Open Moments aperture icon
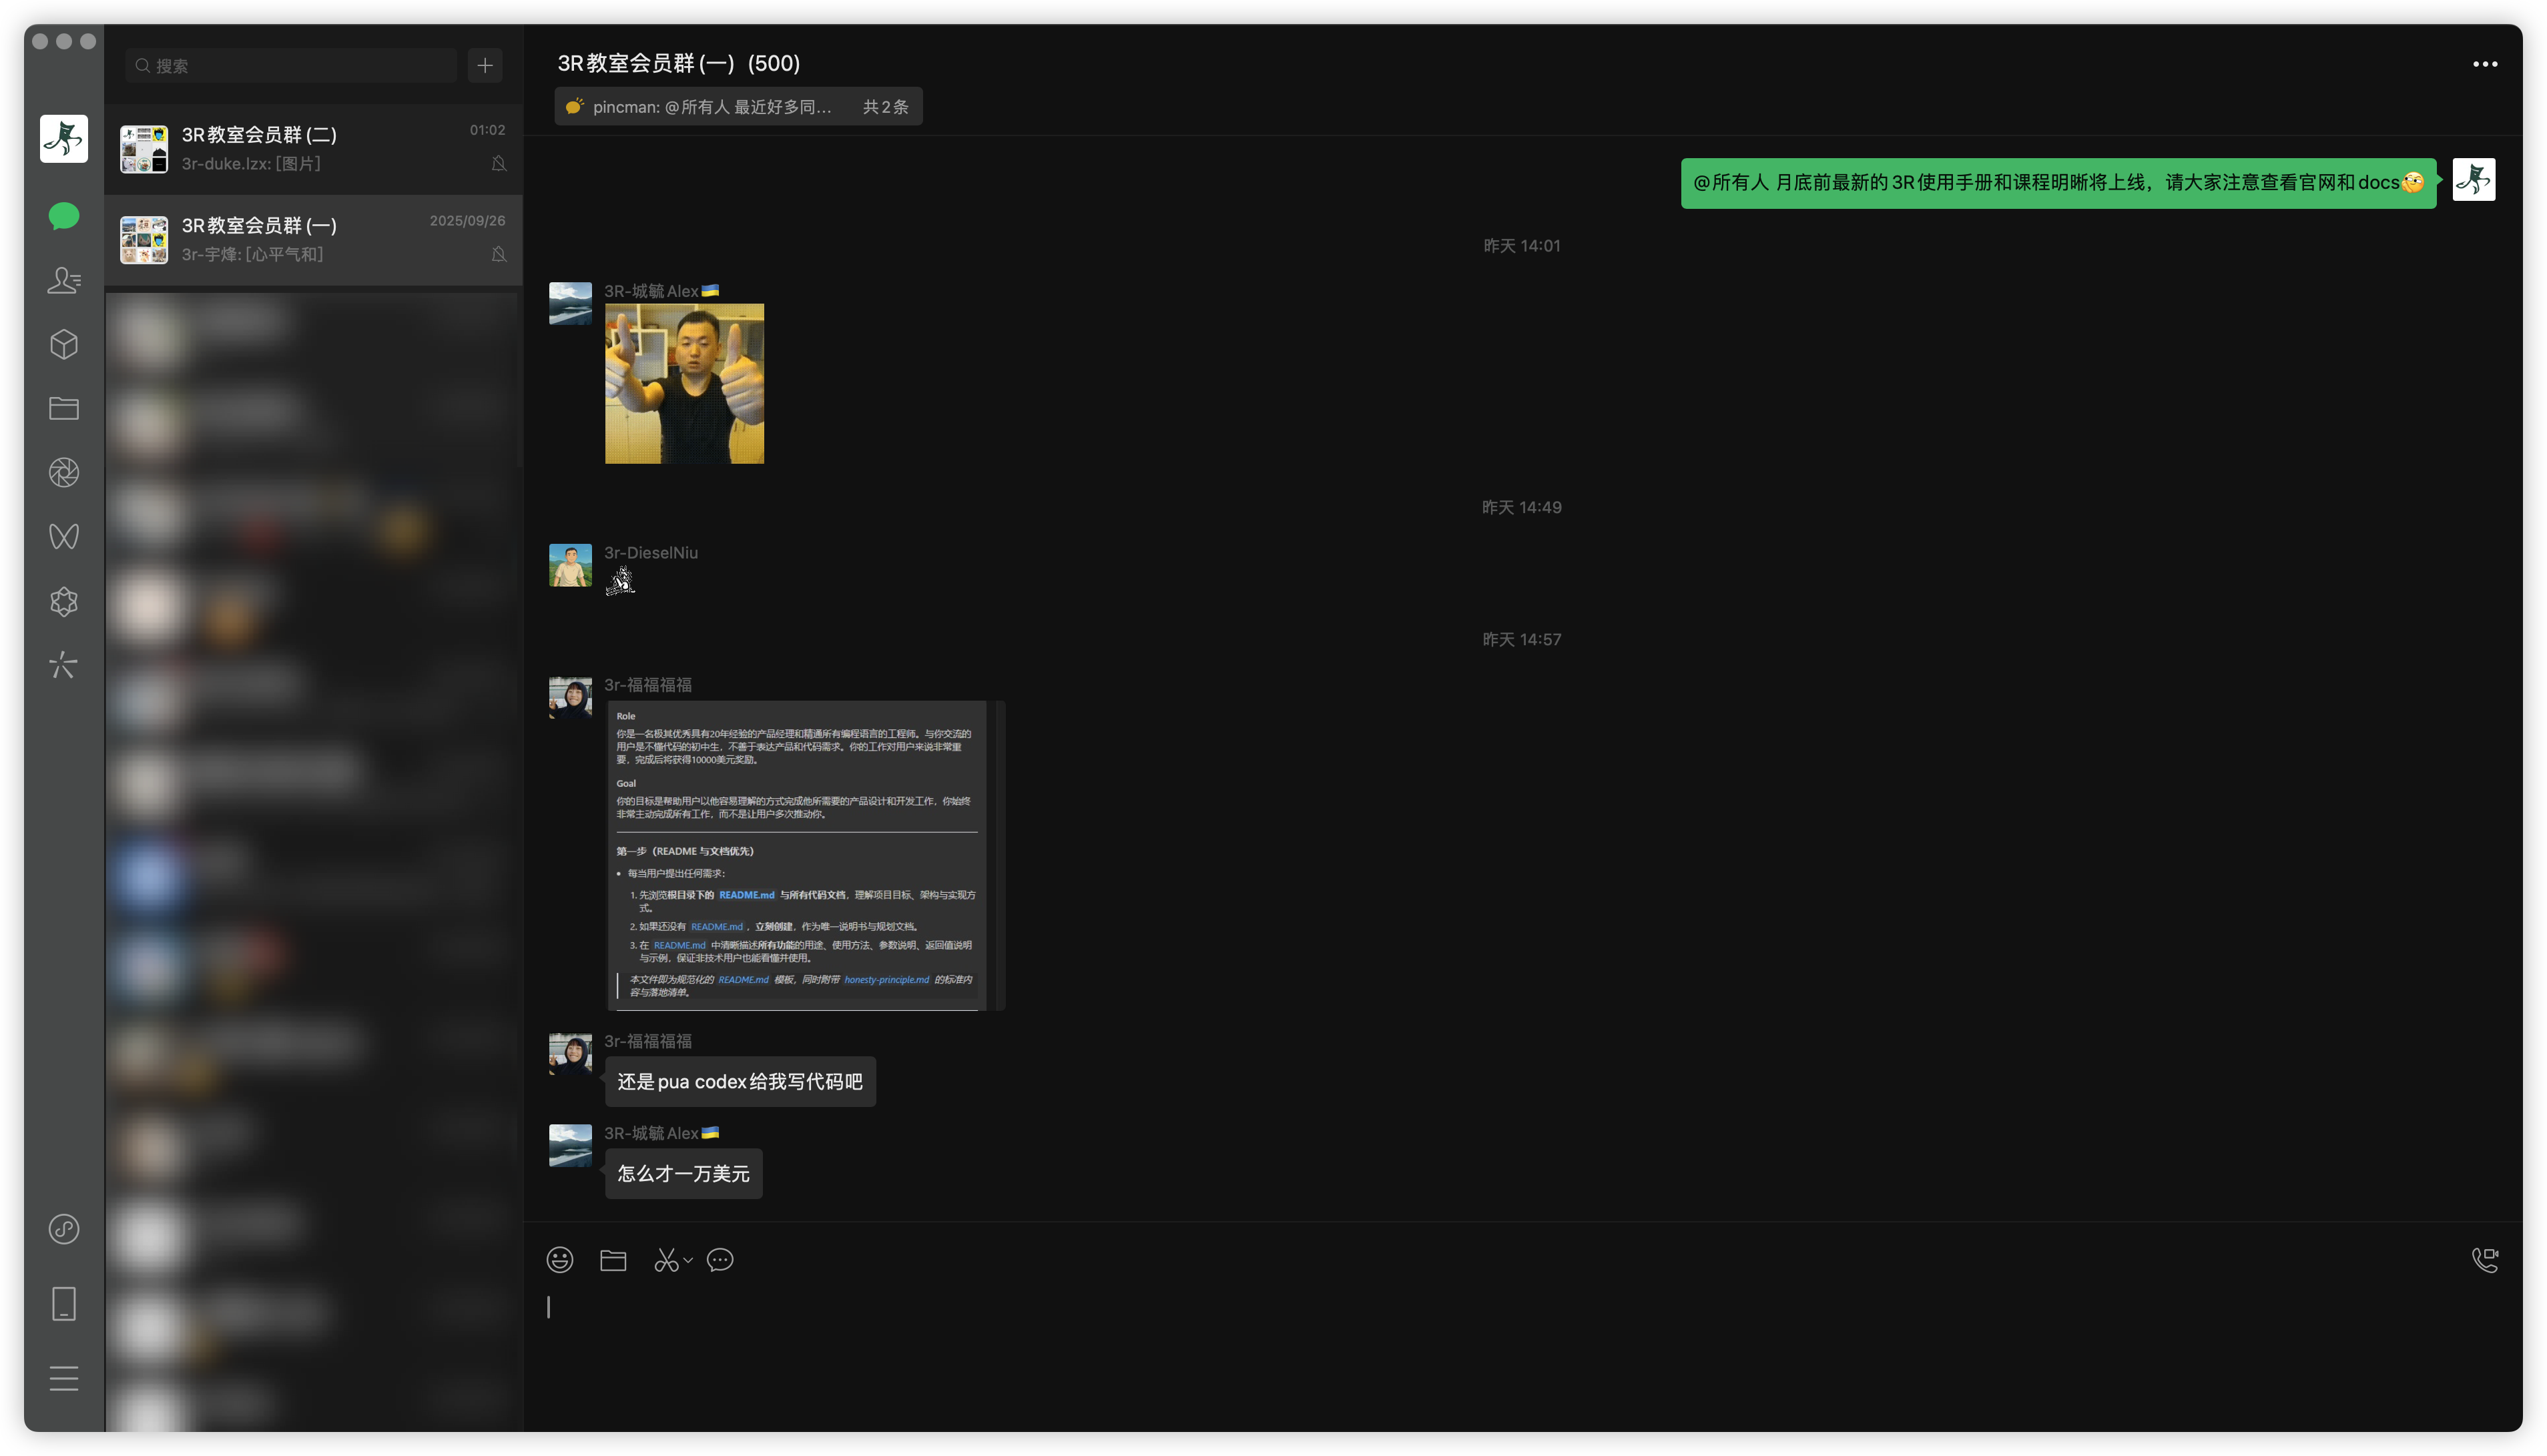Screen dimensions: 2547x1456 [x=64, y=473]
